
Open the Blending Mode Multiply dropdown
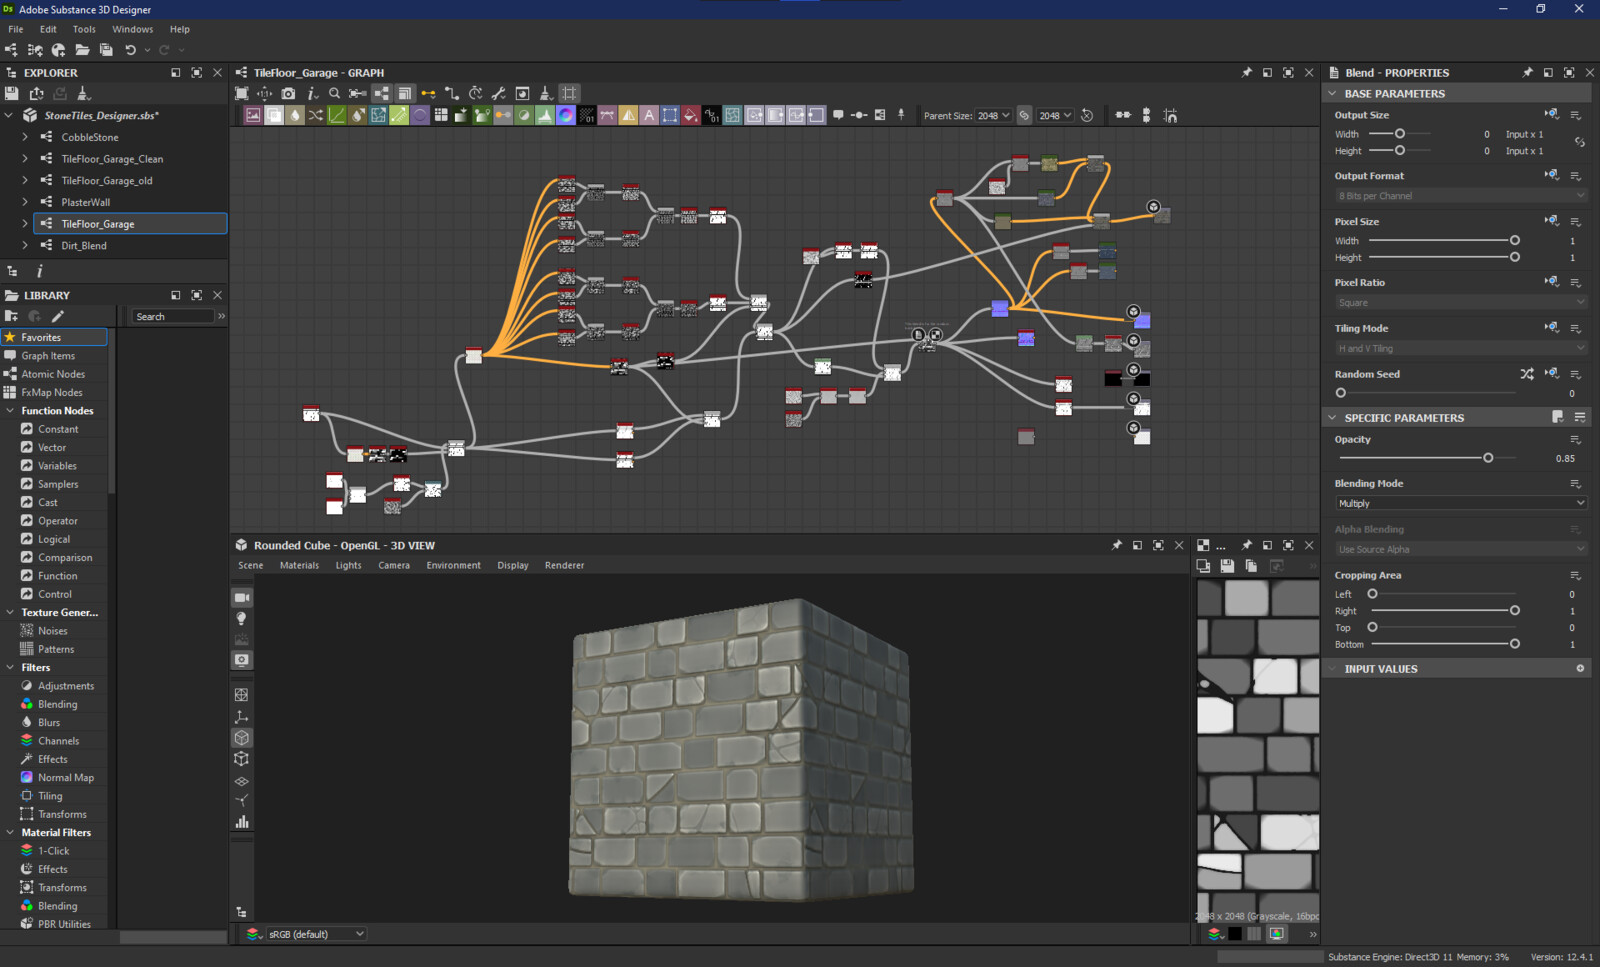[1461, 503]
